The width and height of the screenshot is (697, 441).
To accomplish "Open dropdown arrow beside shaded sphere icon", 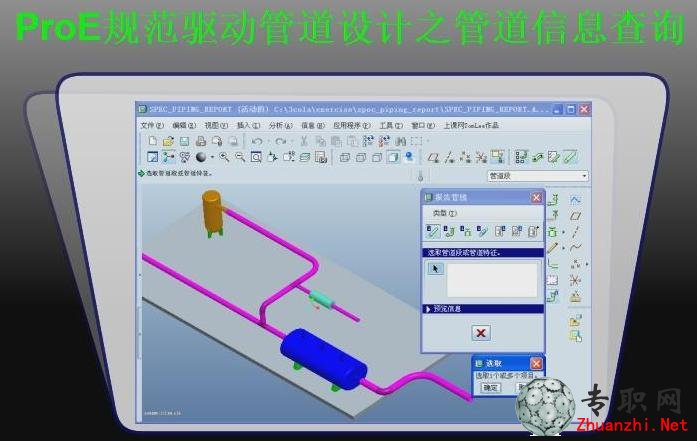I will tap(212, 157).
